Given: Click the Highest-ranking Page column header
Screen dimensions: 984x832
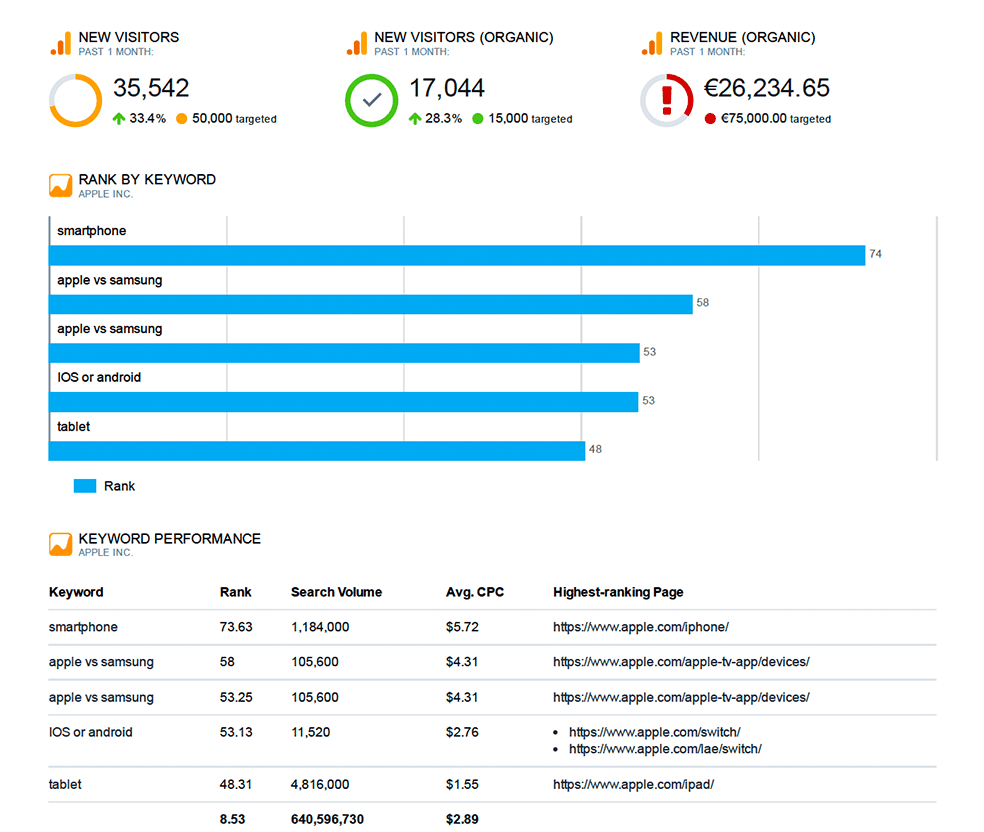Looking at the screenshot, I should pyautogui.click(x=618, y=592).
